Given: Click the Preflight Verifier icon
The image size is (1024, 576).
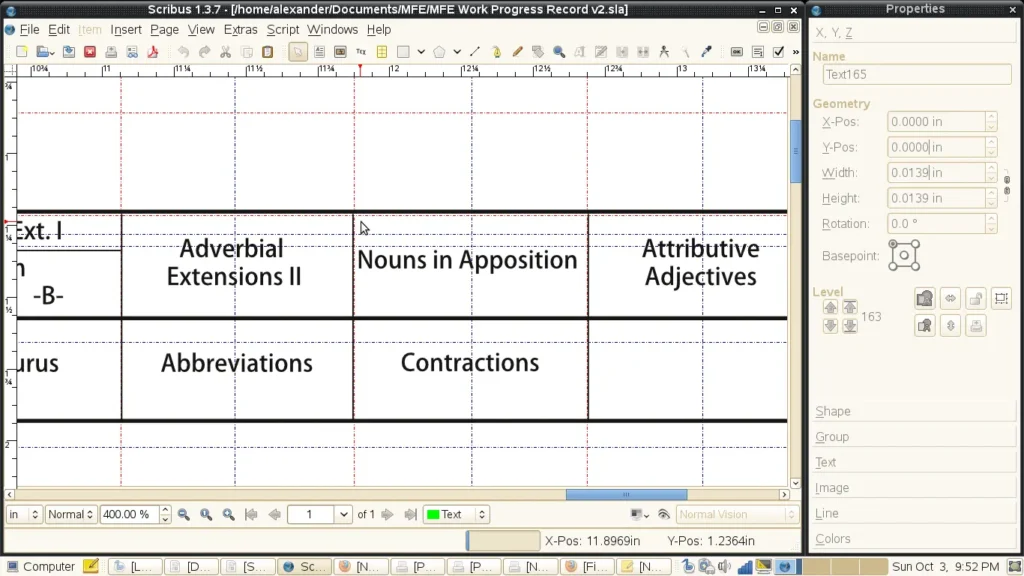Looking at the screenshot, I should tap(133, 52).
